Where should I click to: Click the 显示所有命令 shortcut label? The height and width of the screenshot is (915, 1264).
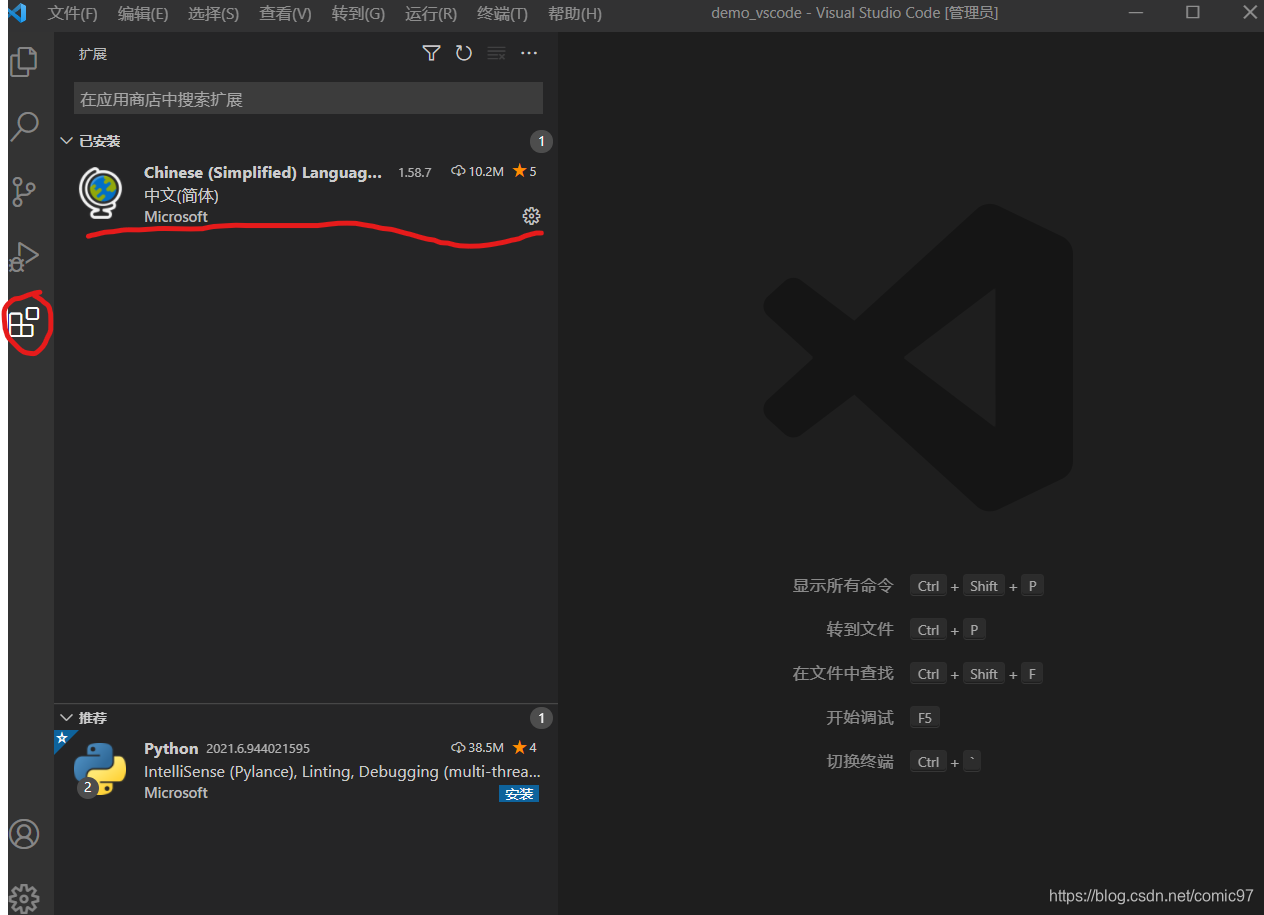click(x=843, y=586)
